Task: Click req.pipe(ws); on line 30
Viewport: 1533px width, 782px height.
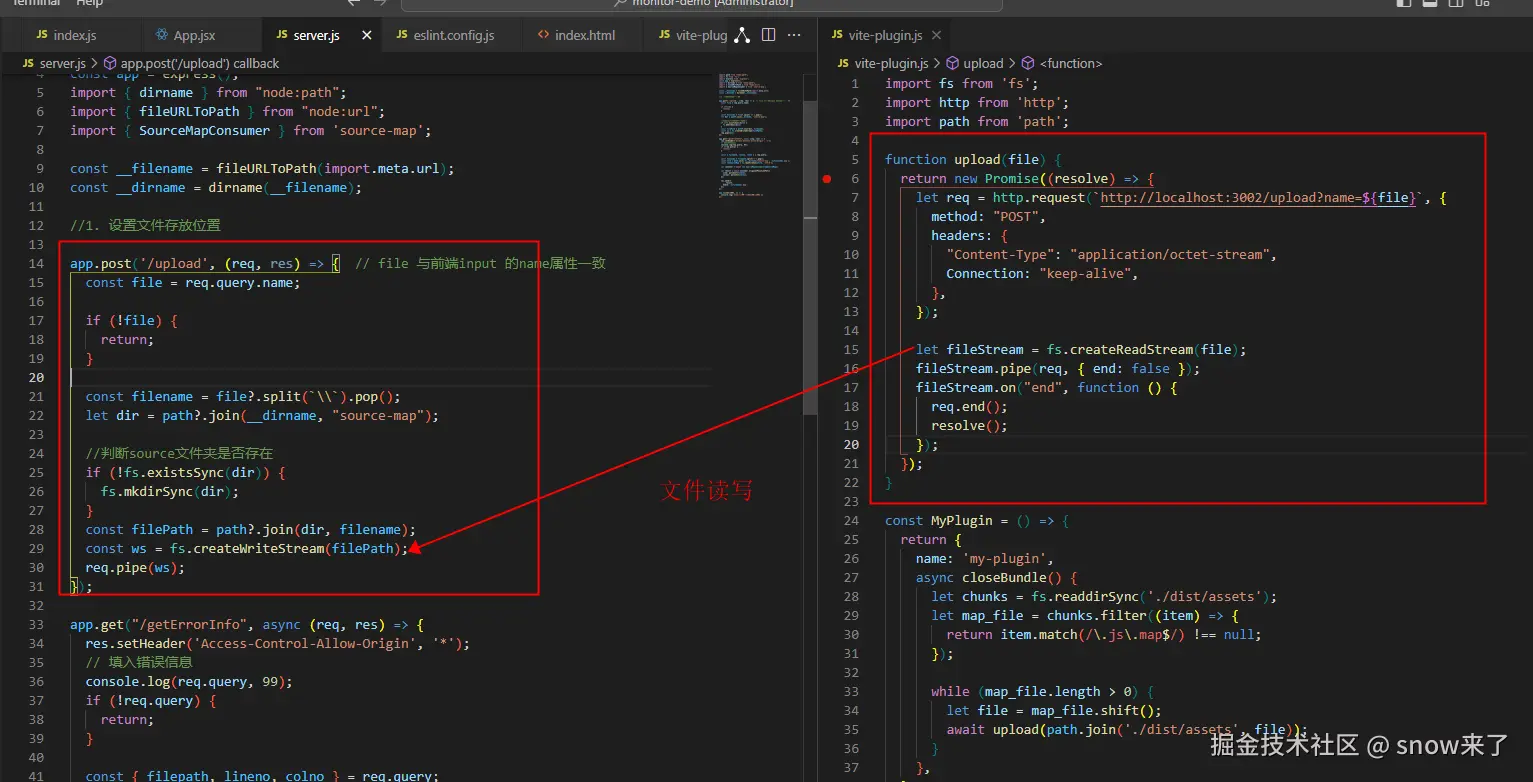Action: 135,568
